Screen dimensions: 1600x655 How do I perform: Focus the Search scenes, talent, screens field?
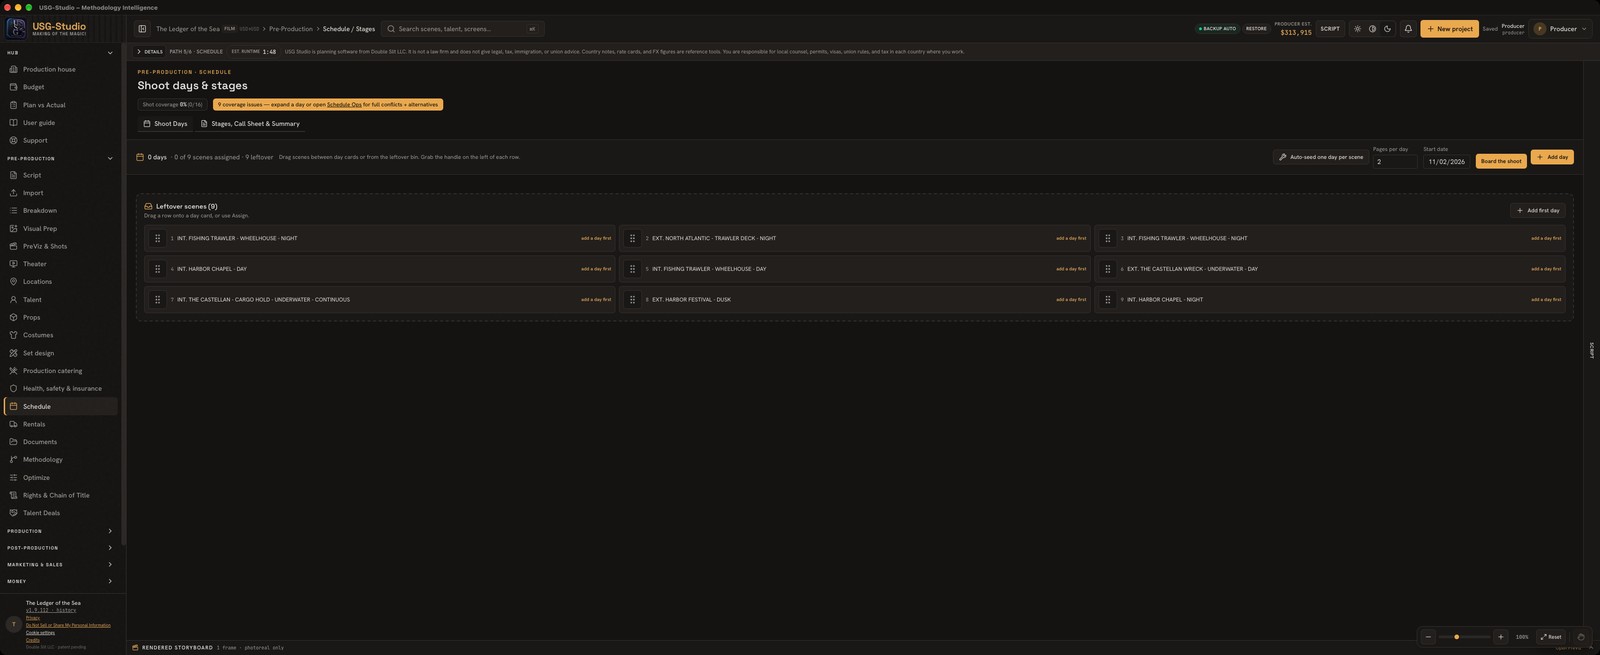[462, 29]
